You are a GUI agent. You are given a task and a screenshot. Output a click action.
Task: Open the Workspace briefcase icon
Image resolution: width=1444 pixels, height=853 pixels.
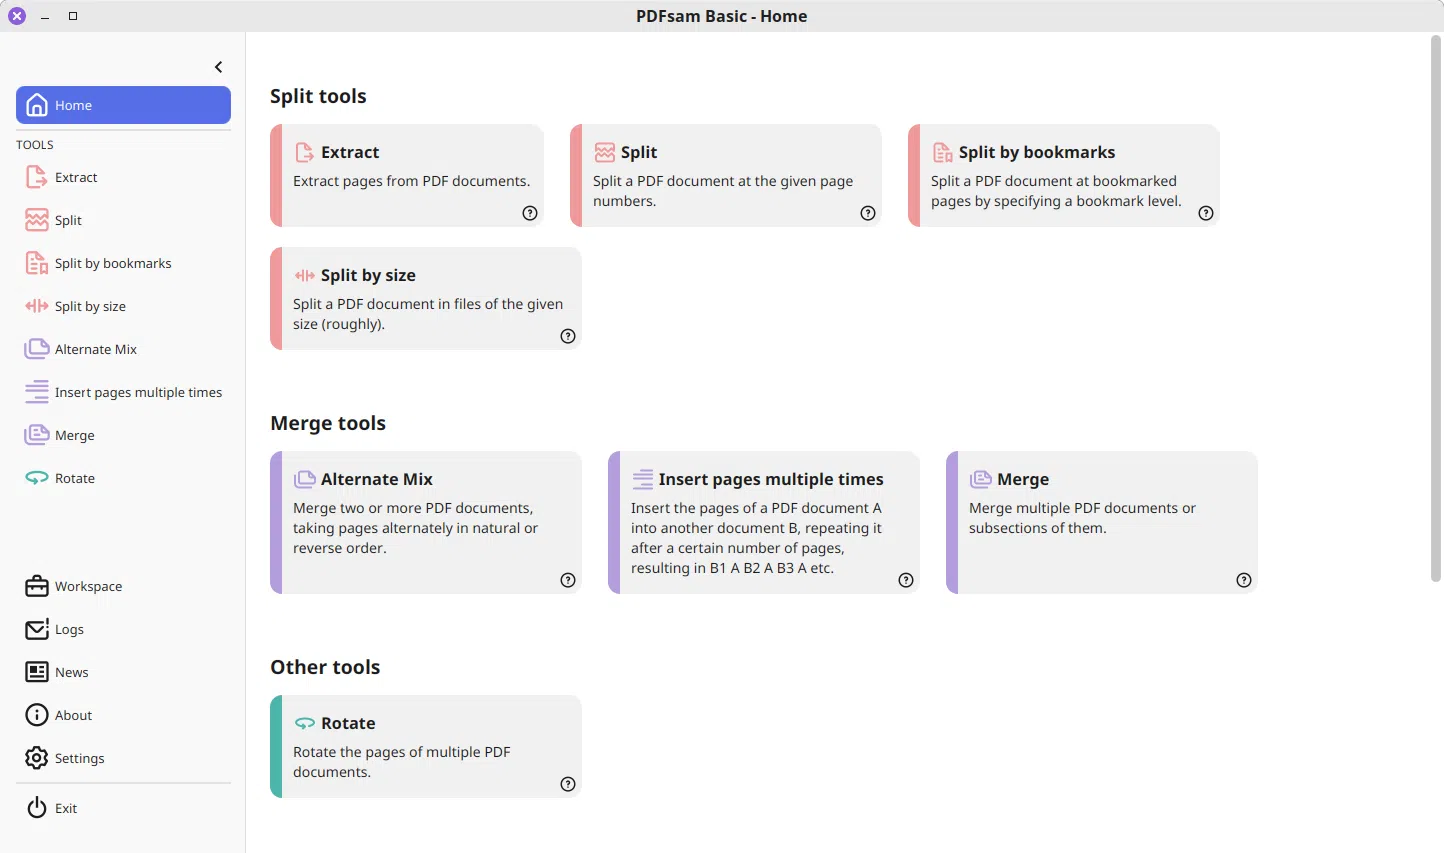click(x=37, y=586)
